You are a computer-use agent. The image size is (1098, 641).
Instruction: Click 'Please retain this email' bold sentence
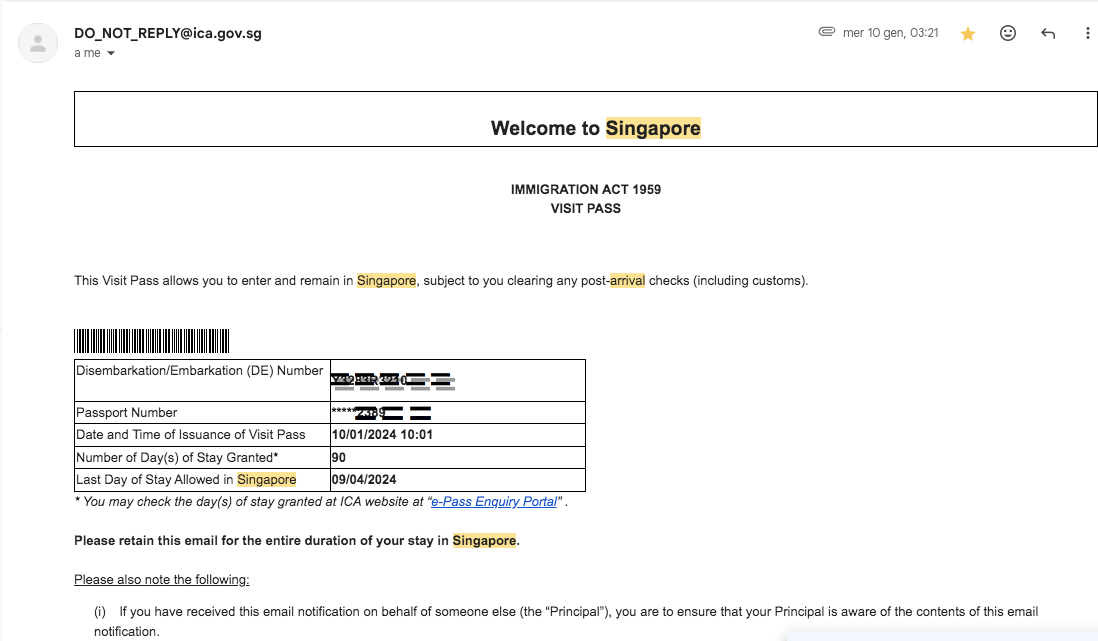click(297, 541)
